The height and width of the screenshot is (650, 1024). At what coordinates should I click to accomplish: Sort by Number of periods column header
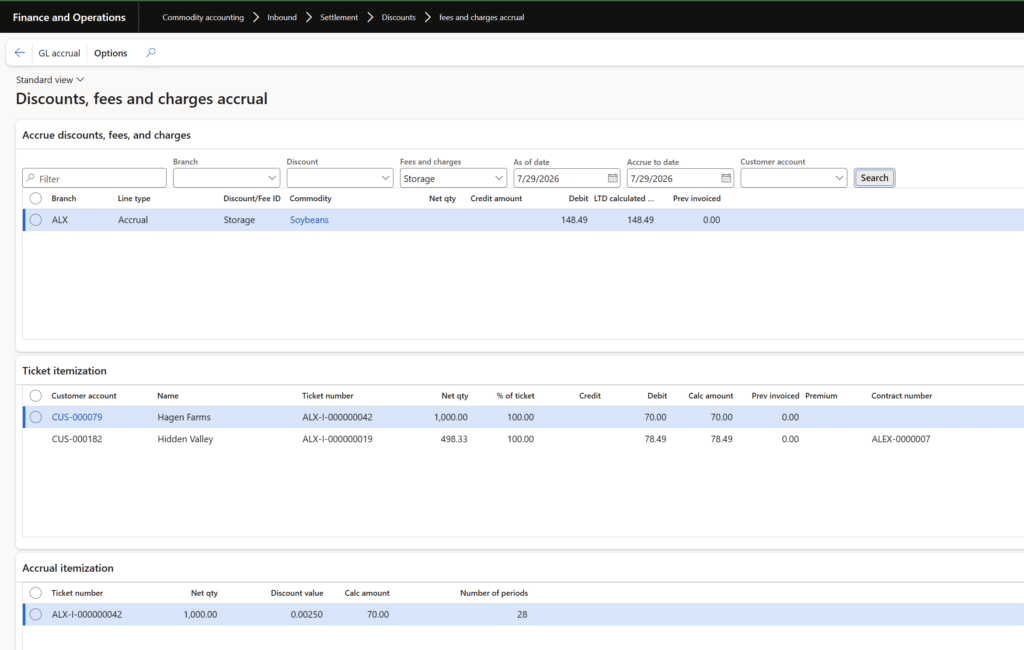point(494,593)
